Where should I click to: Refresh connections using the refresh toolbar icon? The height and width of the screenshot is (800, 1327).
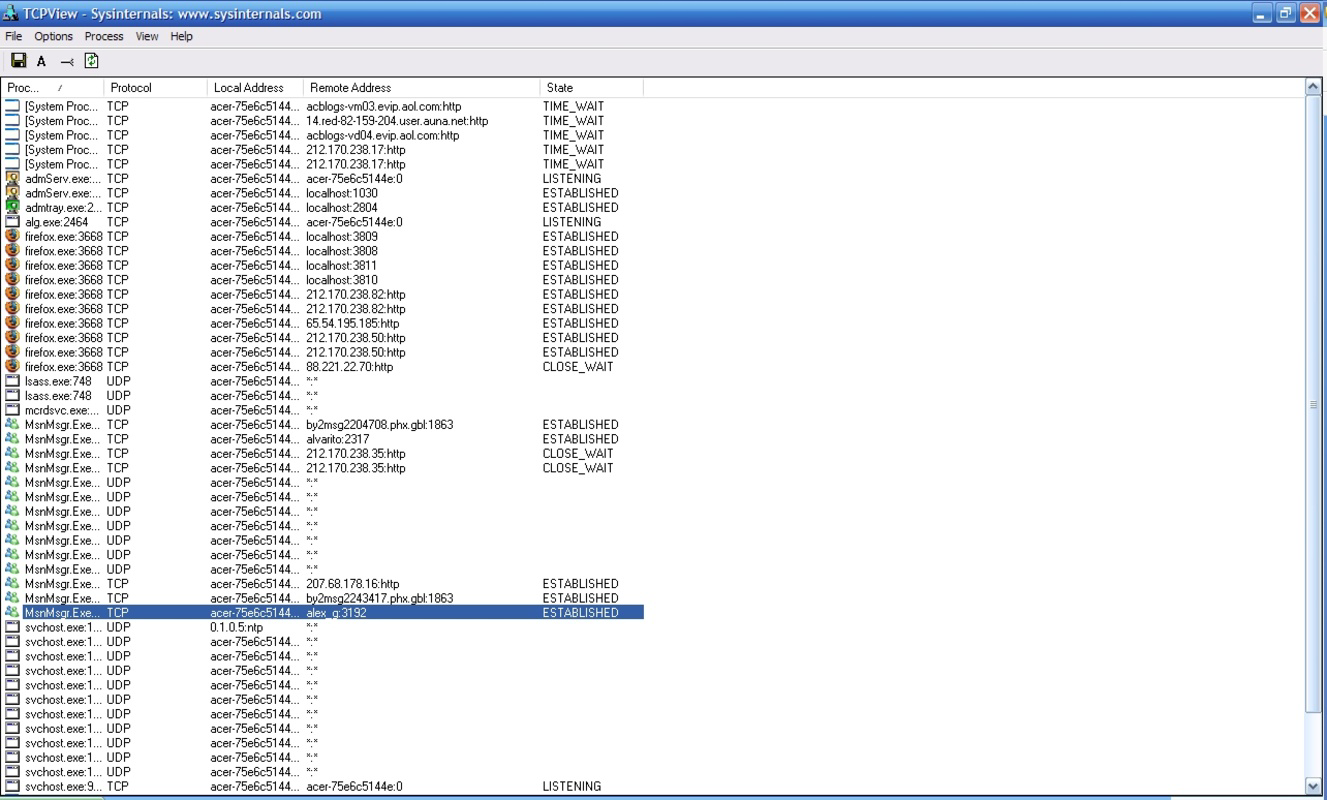point(89,60)
